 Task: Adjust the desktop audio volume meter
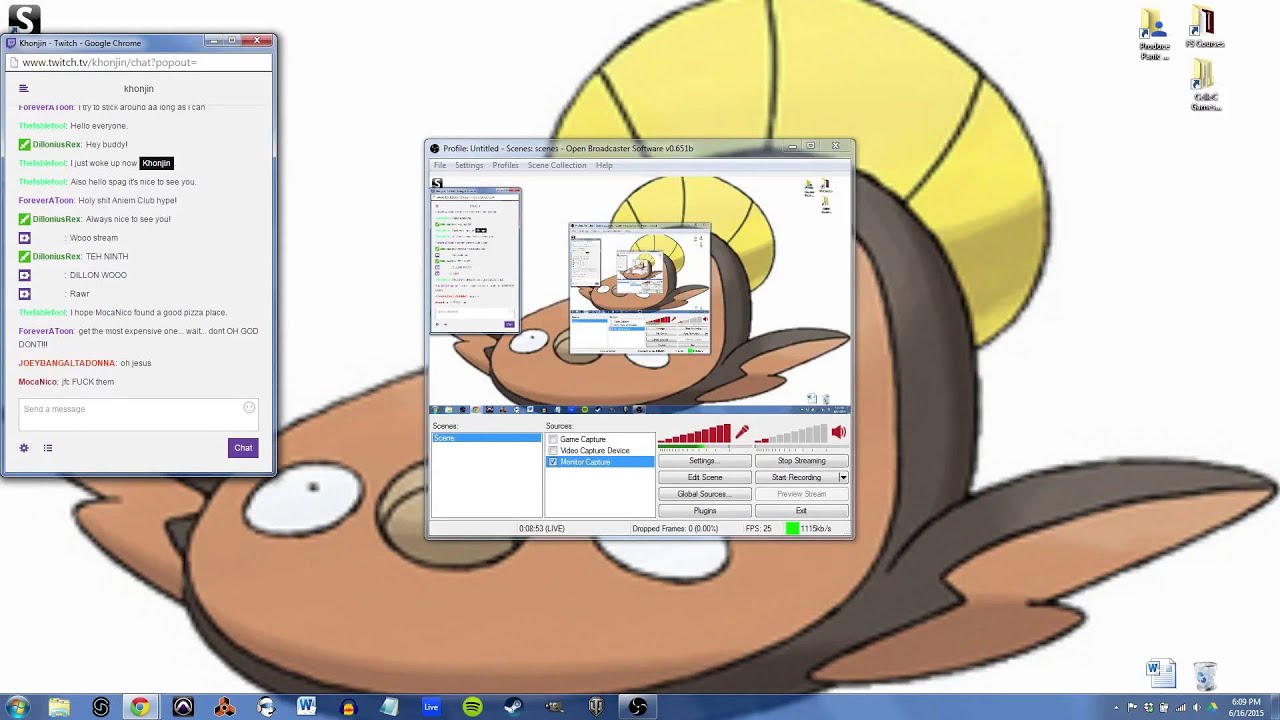click(791, 434)
